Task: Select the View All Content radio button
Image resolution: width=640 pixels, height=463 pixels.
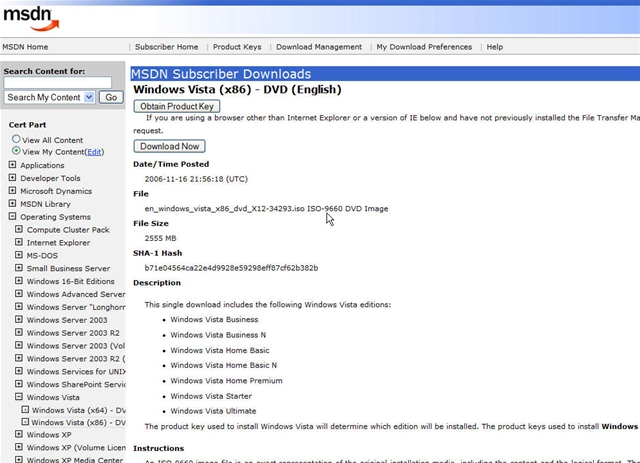Action: pos(16,139)
